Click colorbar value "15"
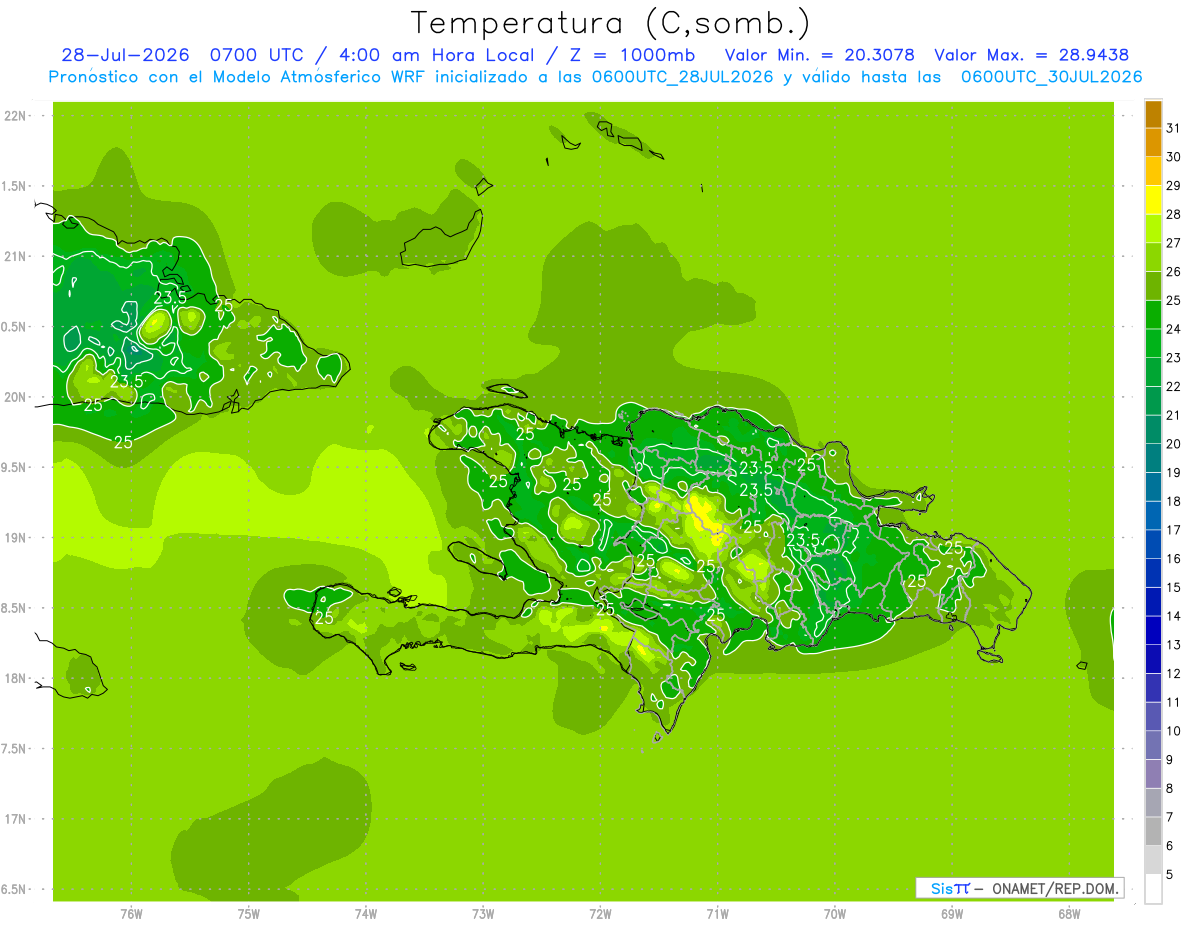The image size is (1200, 927). [x=1173, y=587]
